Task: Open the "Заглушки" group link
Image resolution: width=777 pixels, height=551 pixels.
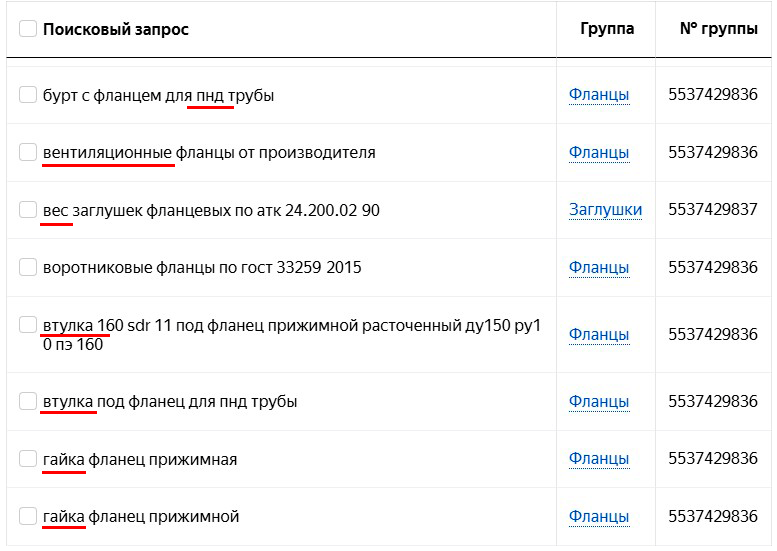Action: click(x=605, y=210)
